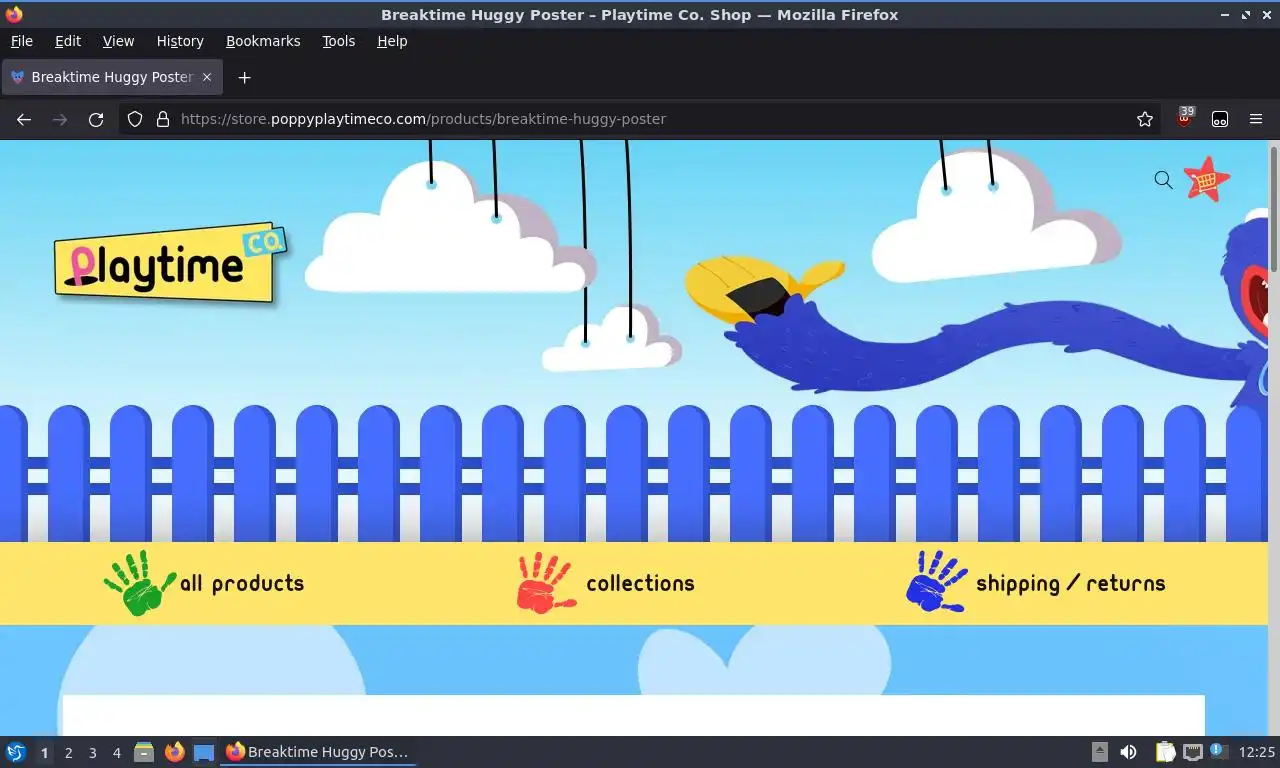Open the Edit menu
This screenshot has height=768, width=1280.
pos(68,41)
